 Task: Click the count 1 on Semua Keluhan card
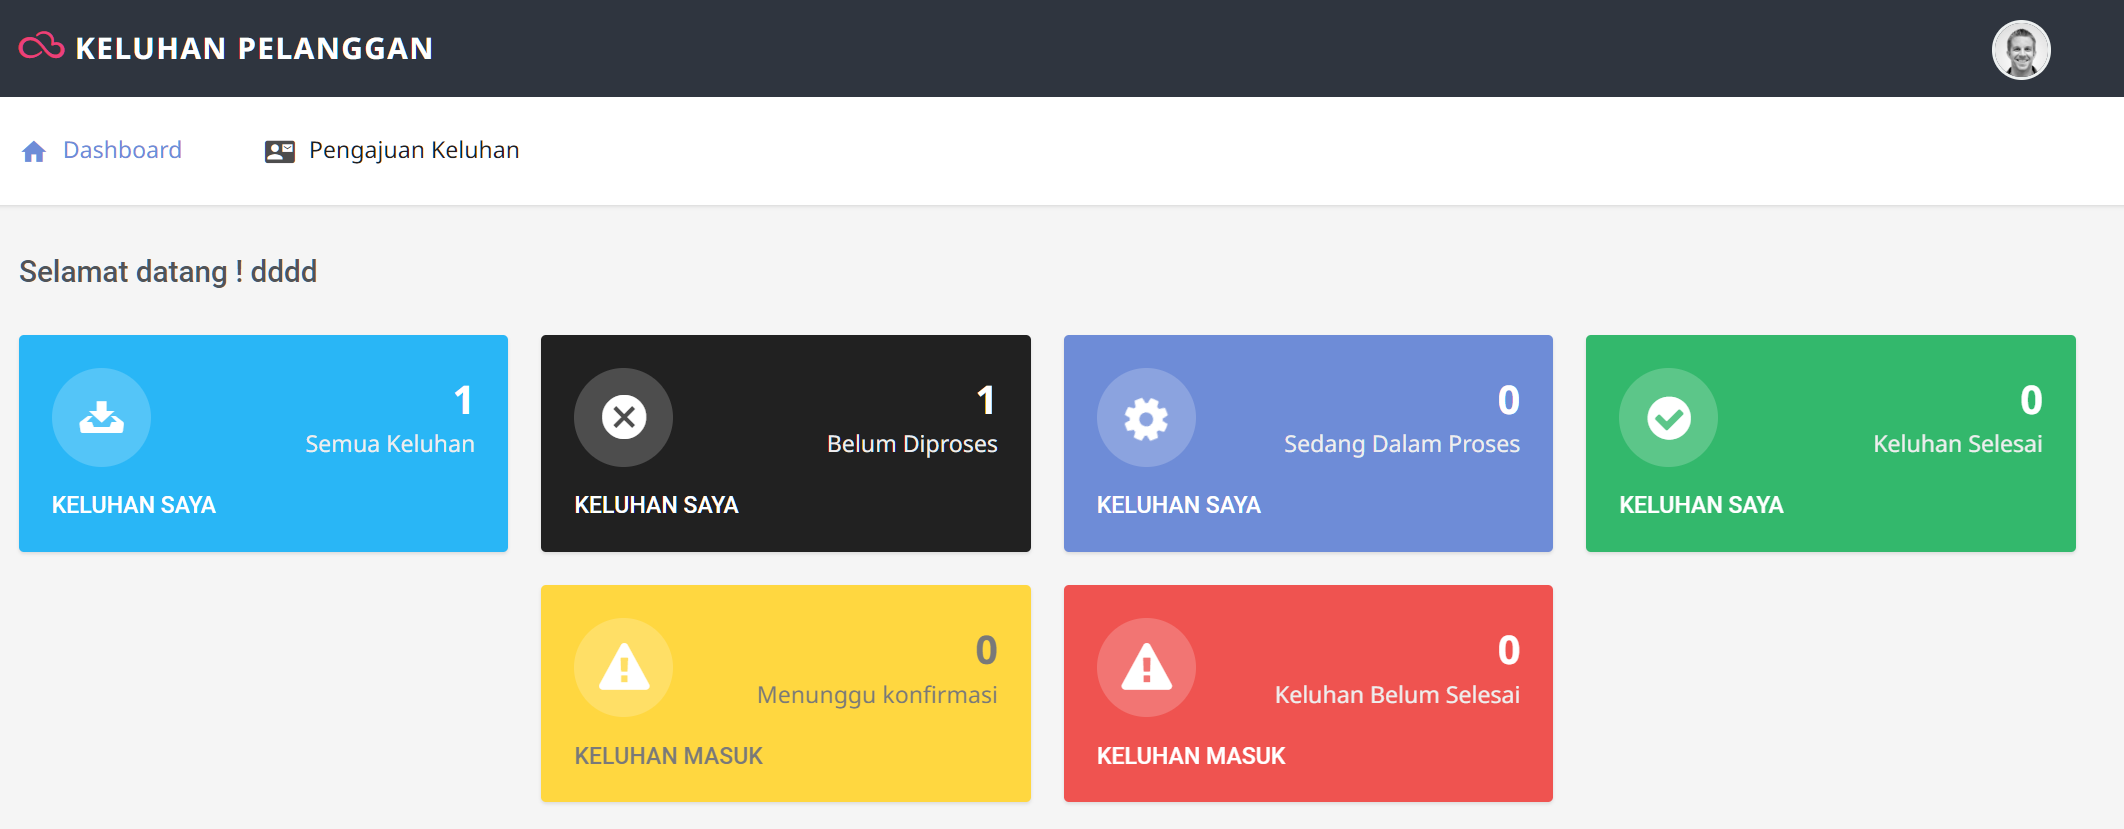coord(463,401)
